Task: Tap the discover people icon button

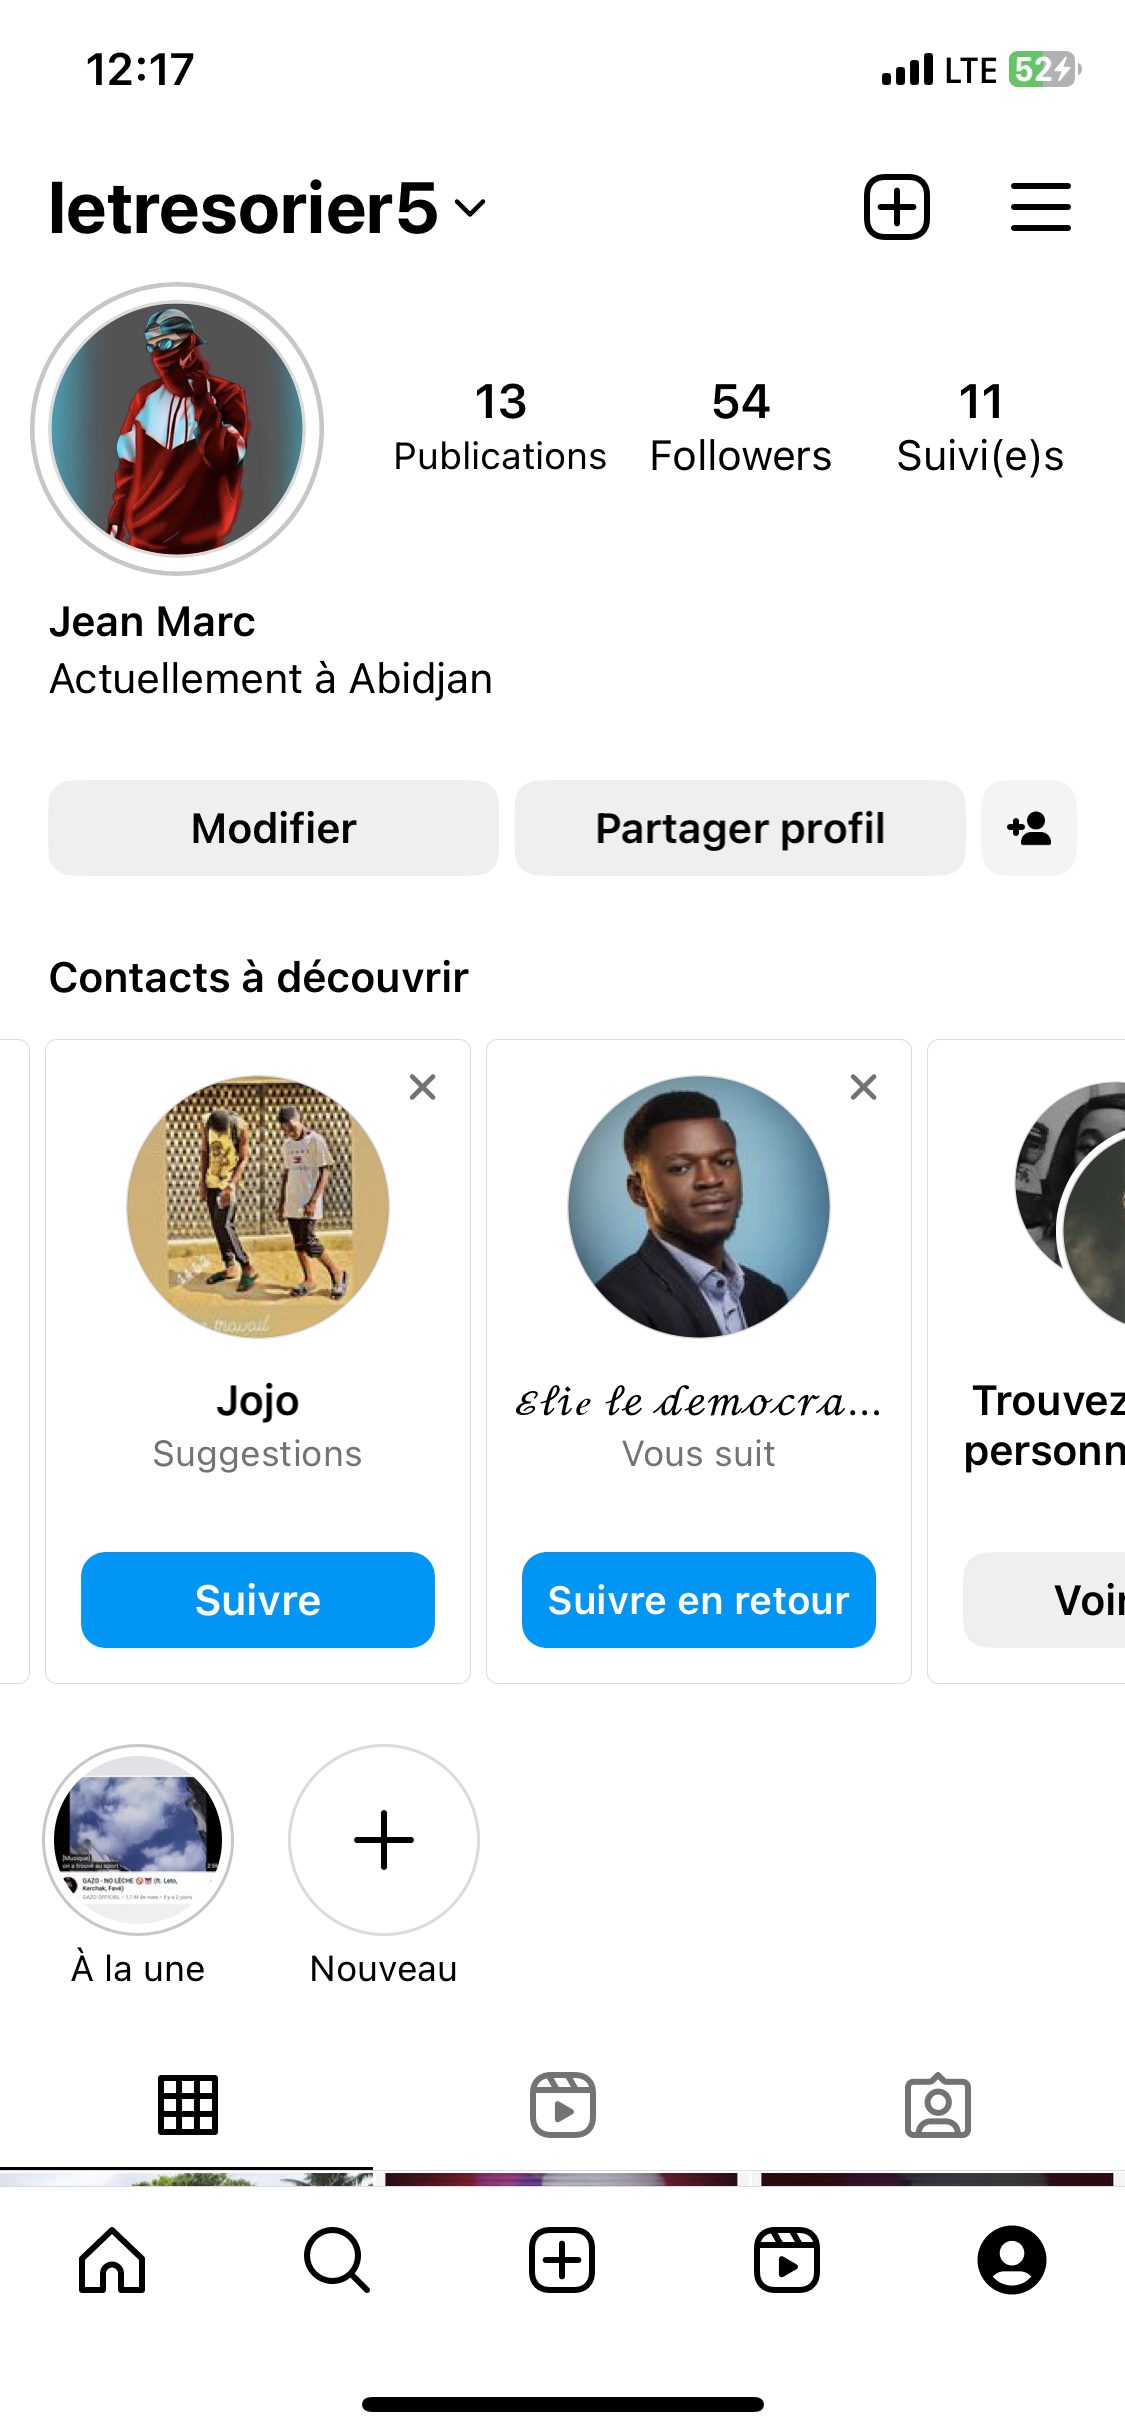Action: pyautogui.click(x=1028, y=828)
